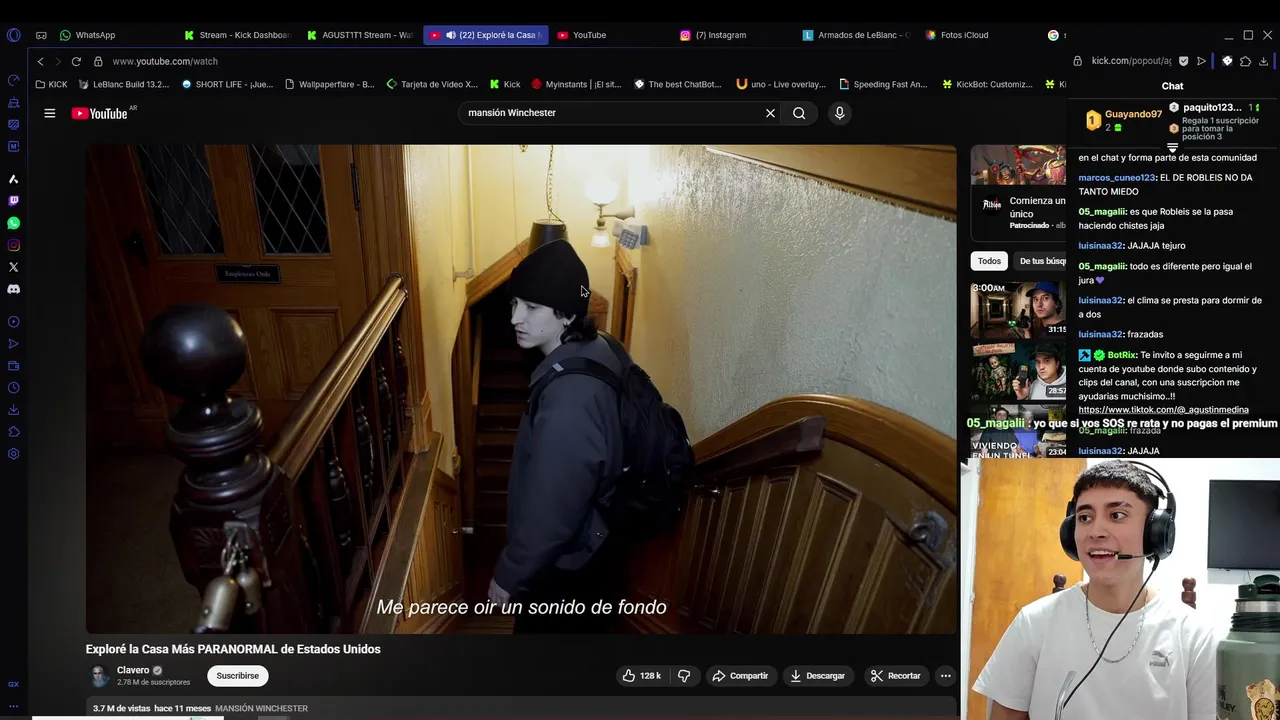Mute audio on the playing Exploré tab

(x=451, y=35)
